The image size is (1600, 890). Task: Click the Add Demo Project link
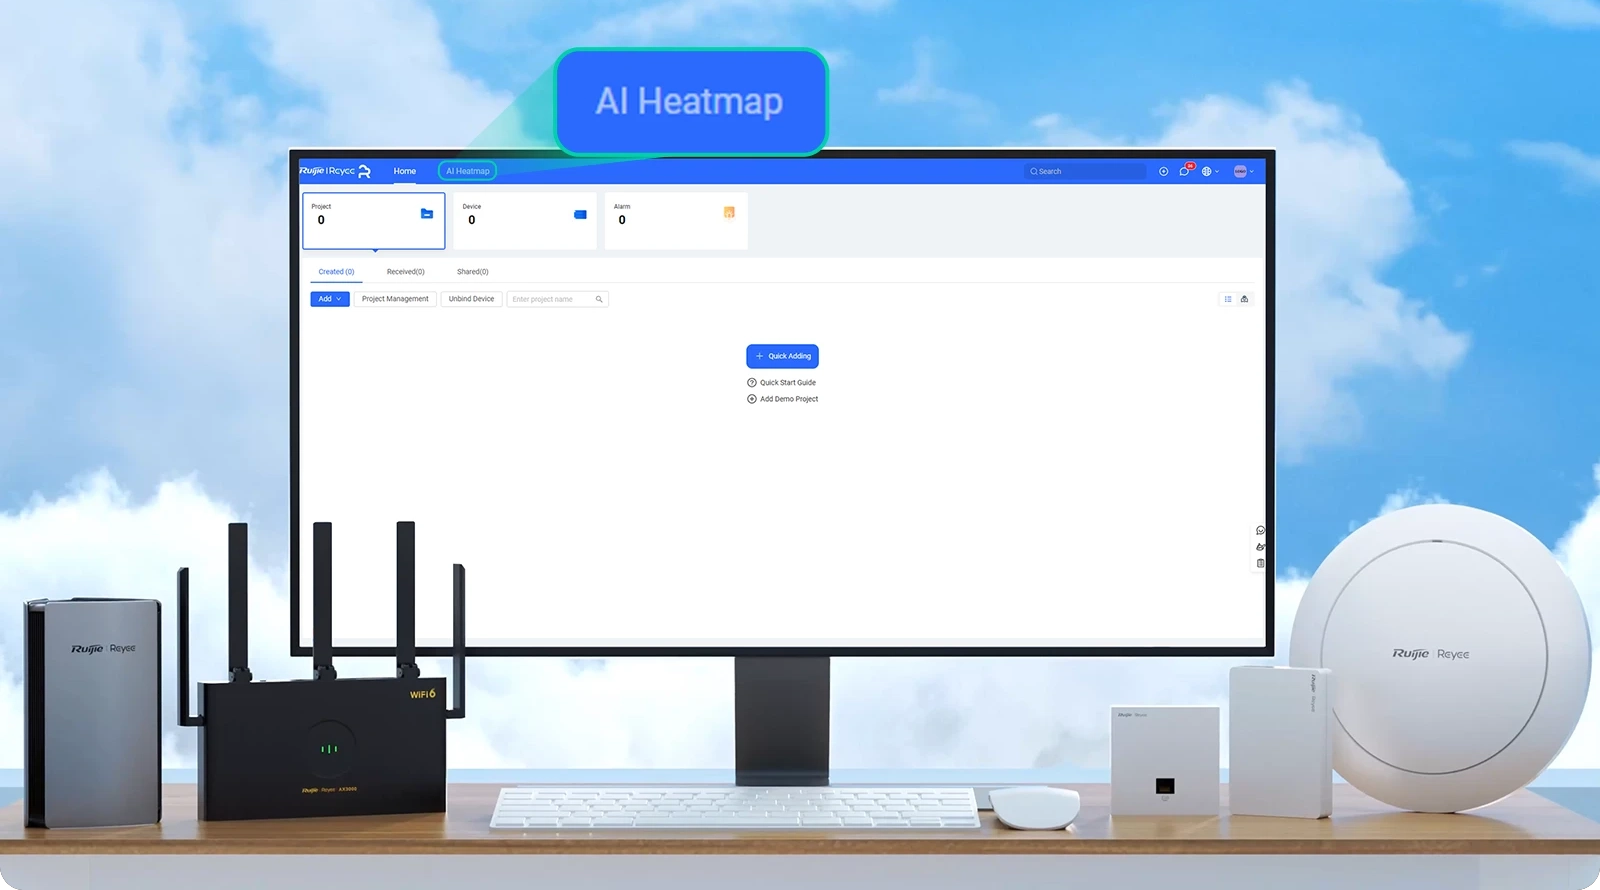(x=782, y=399)
